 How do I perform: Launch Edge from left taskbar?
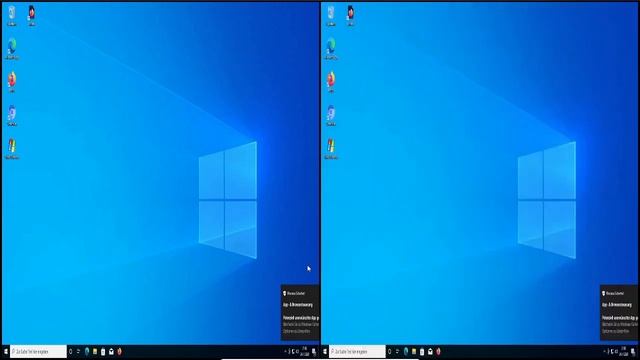coord(87,351)
